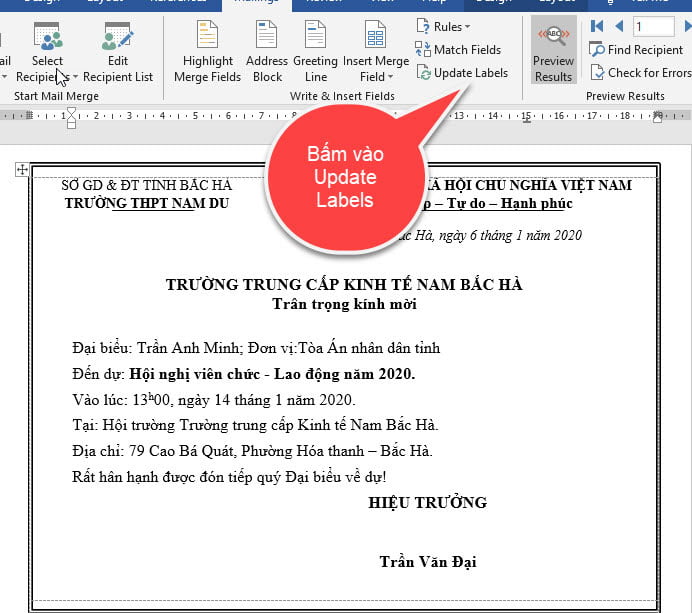Screen dimensions: 692x613
Task: Click the 'Rất hân hạnh được đón tiếp' line
Action: 229,477
